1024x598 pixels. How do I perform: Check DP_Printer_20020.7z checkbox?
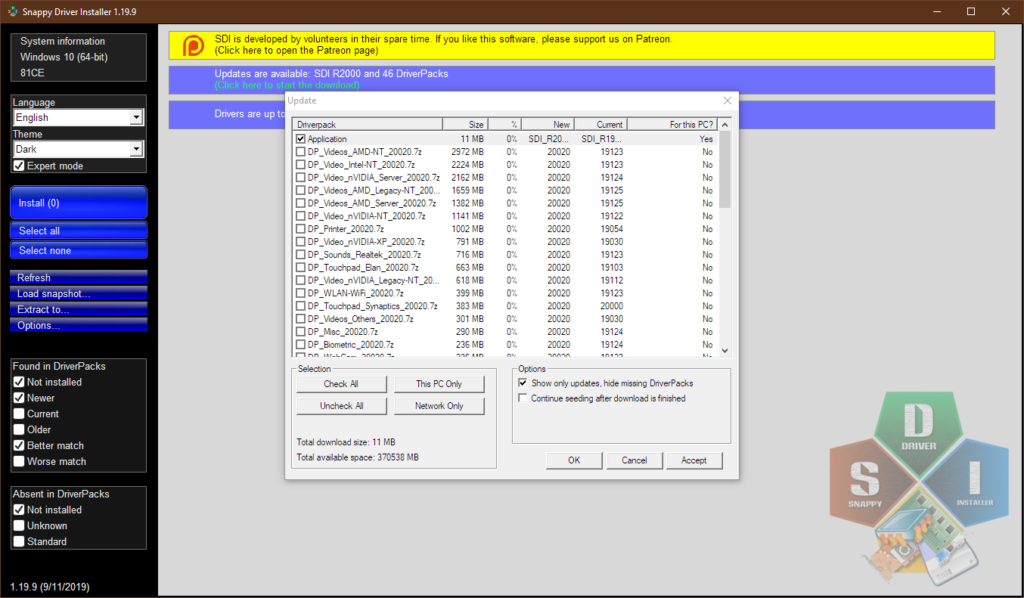click(x=300, y=228)
